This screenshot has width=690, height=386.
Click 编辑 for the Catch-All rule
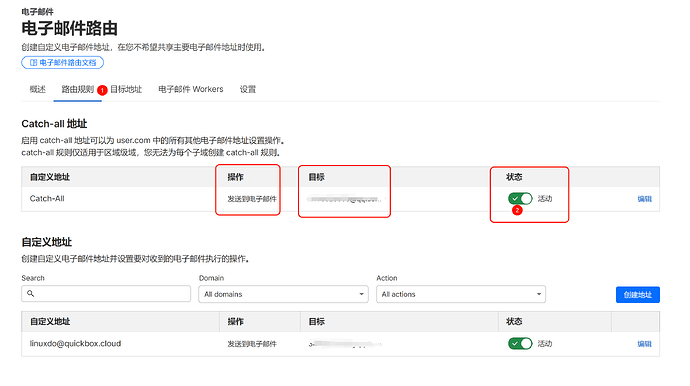coord(645,199)
